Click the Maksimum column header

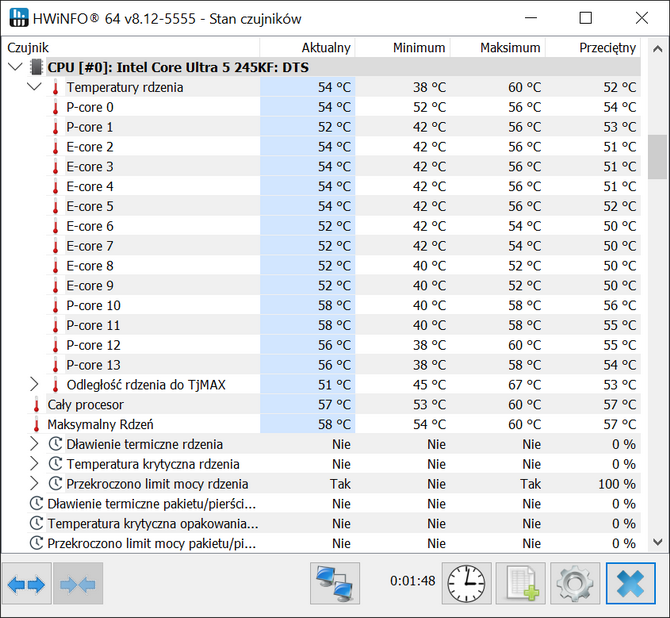click(x=498, y=47)
